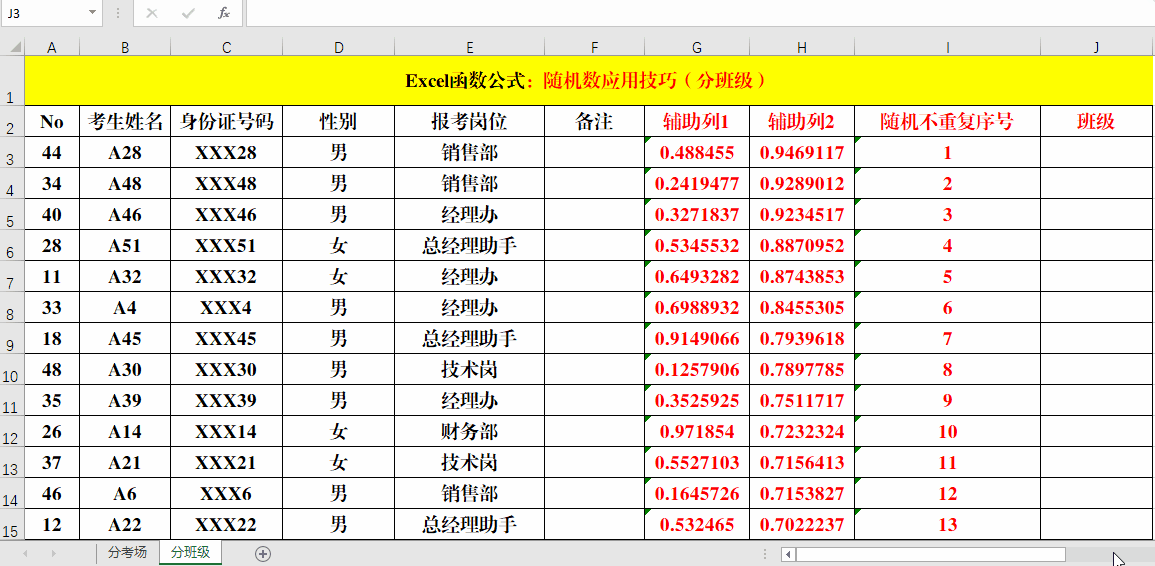The width and height of the screenshot is (1155, 566).
Task: Select the cell containing 0.488455
Action: click(x=696, y=153)
